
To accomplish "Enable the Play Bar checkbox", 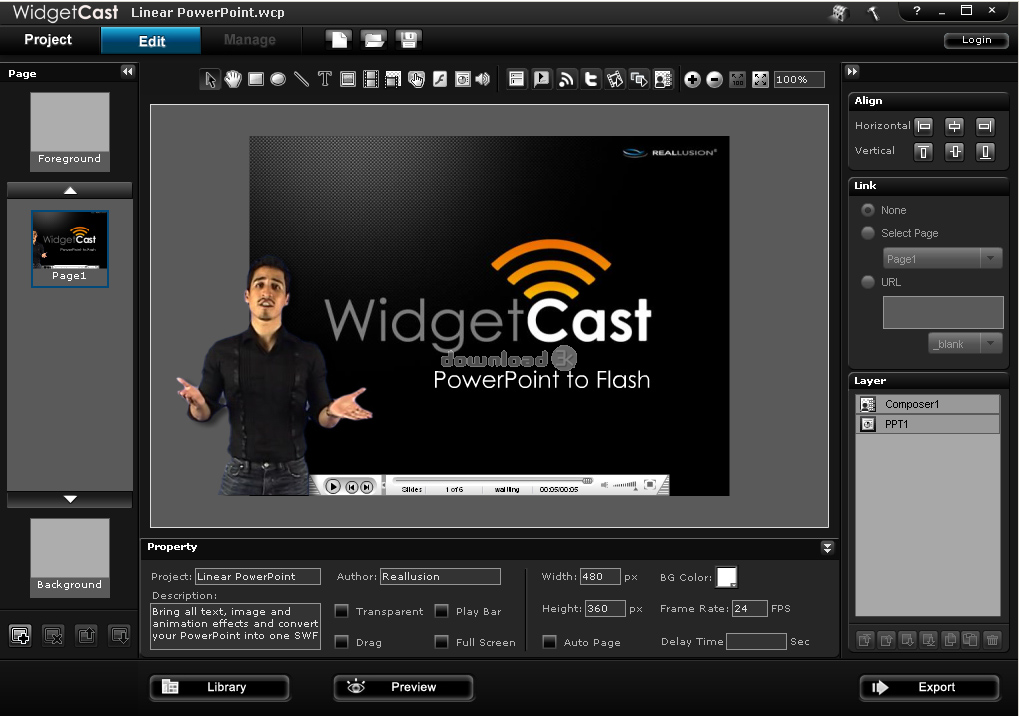I will 442,611.
